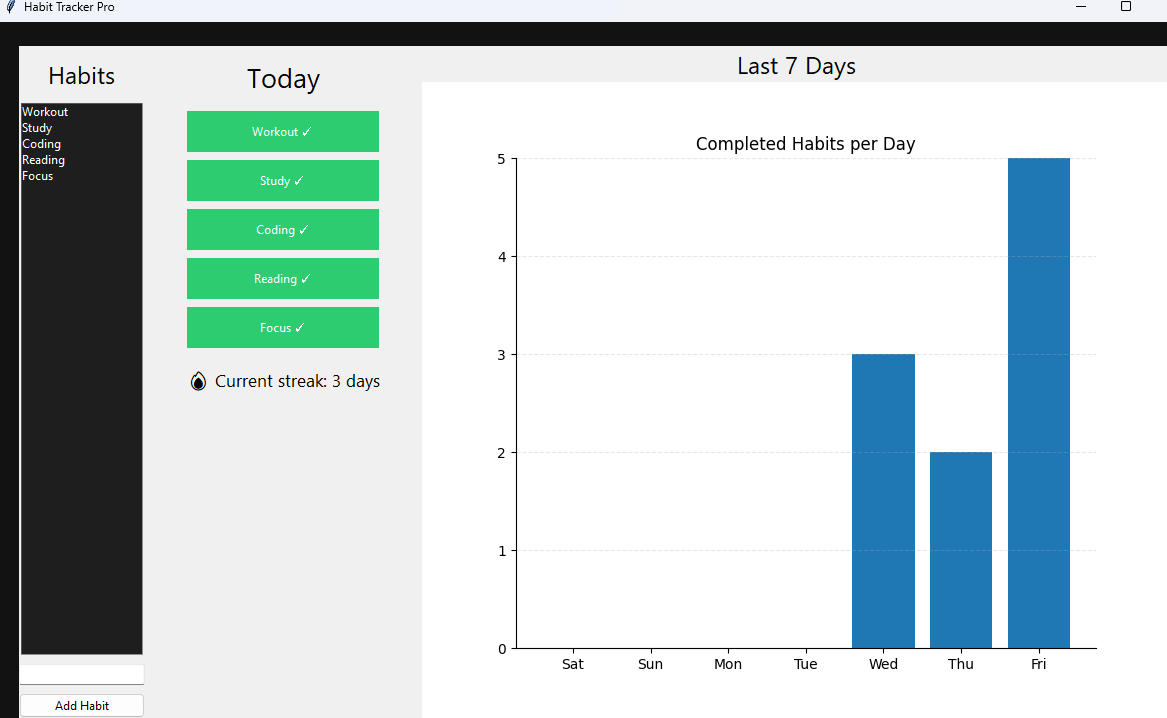Click the Fri axis label
Image resolution: width=1167 pixels, height=718 pixels.
(1039, 664)
